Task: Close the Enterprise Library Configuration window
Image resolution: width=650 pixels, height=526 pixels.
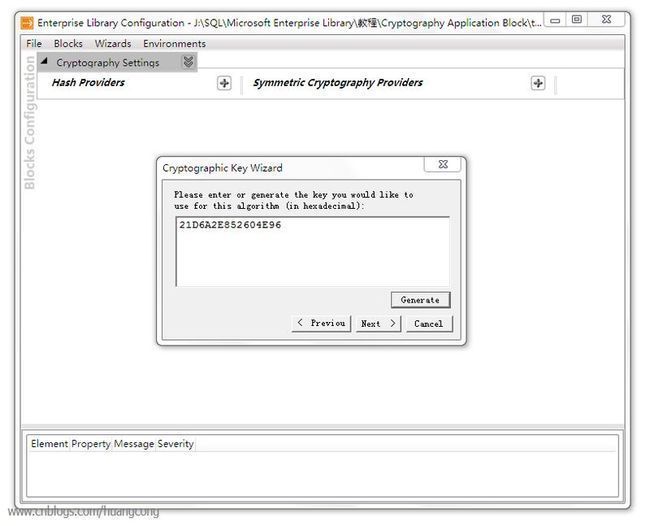Action: click(606, 20)
